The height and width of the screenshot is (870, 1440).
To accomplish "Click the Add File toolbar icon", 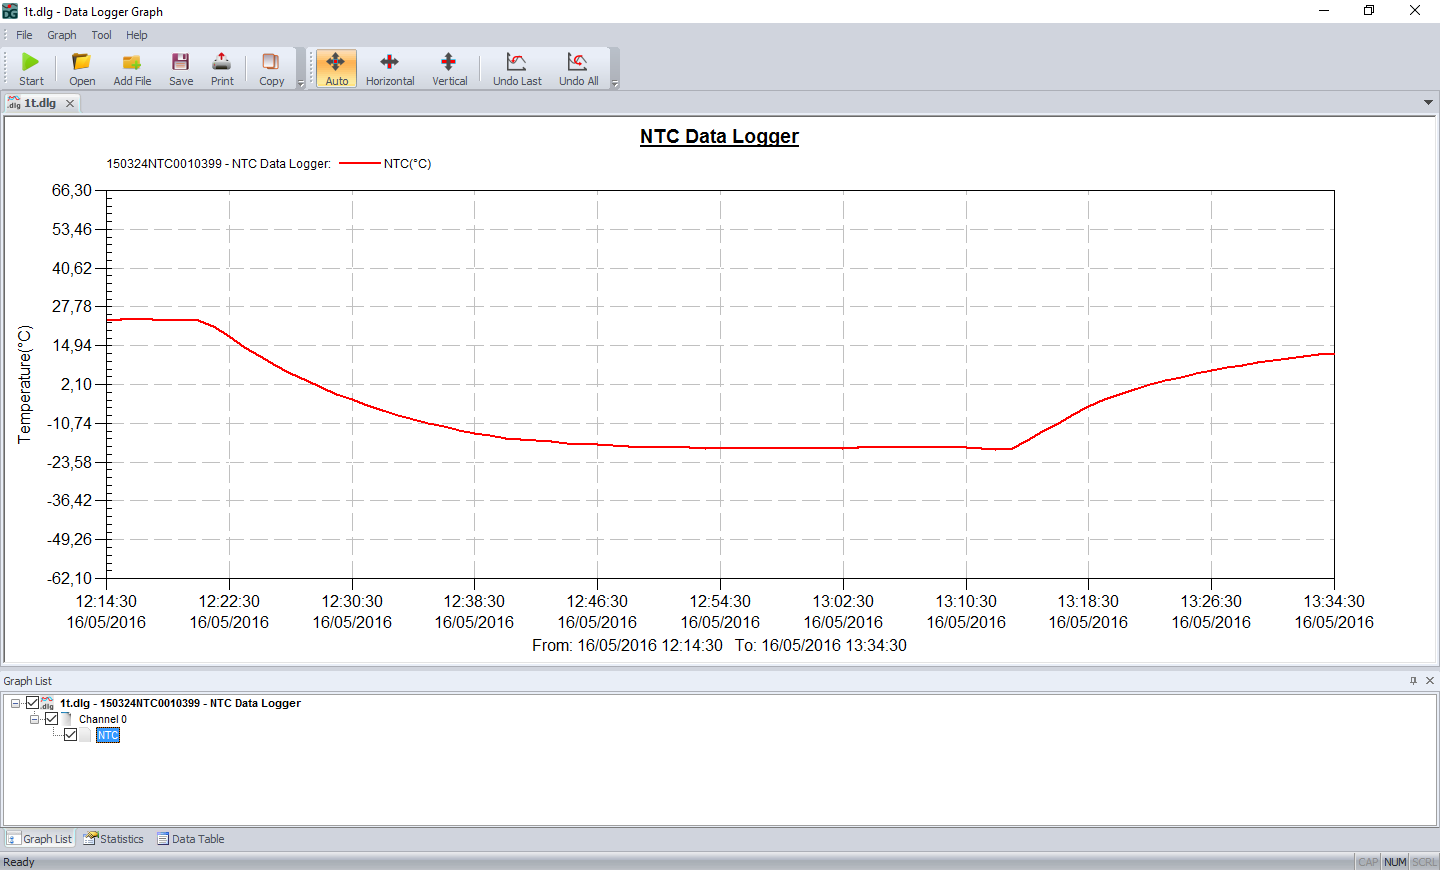I will tap(131, 68).
